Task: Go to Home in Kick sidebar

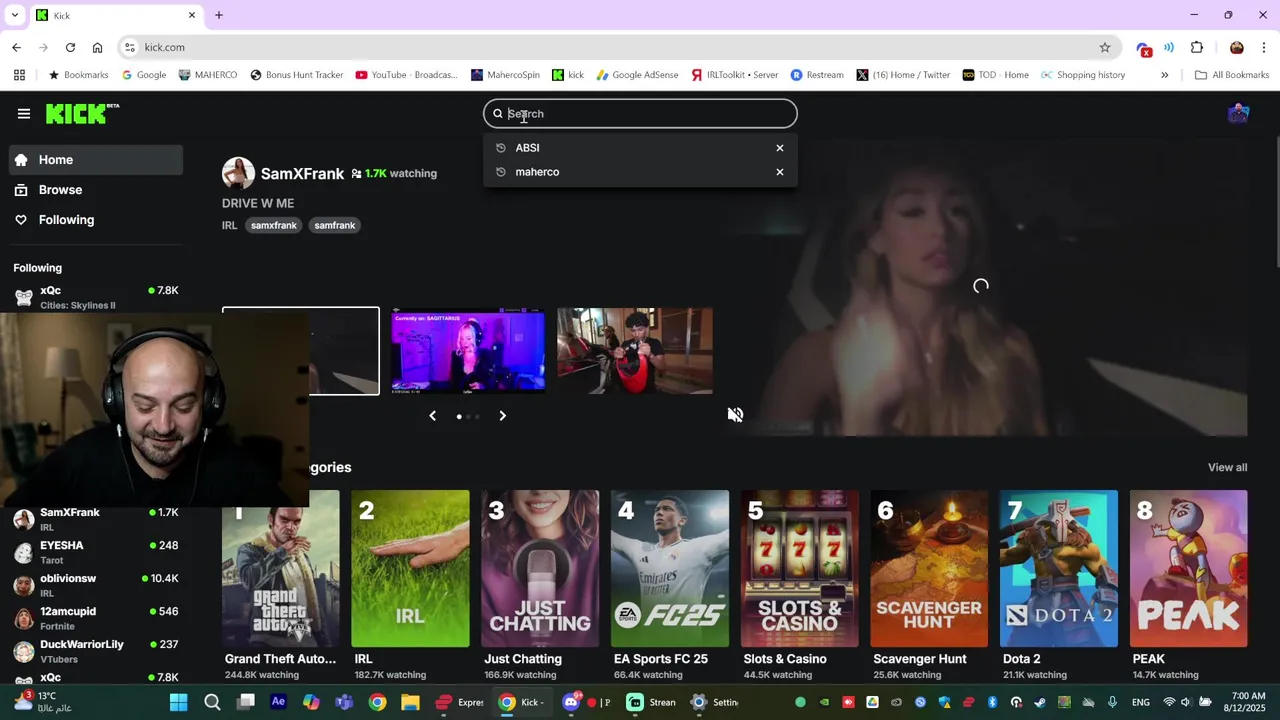Action: (96, 160)
